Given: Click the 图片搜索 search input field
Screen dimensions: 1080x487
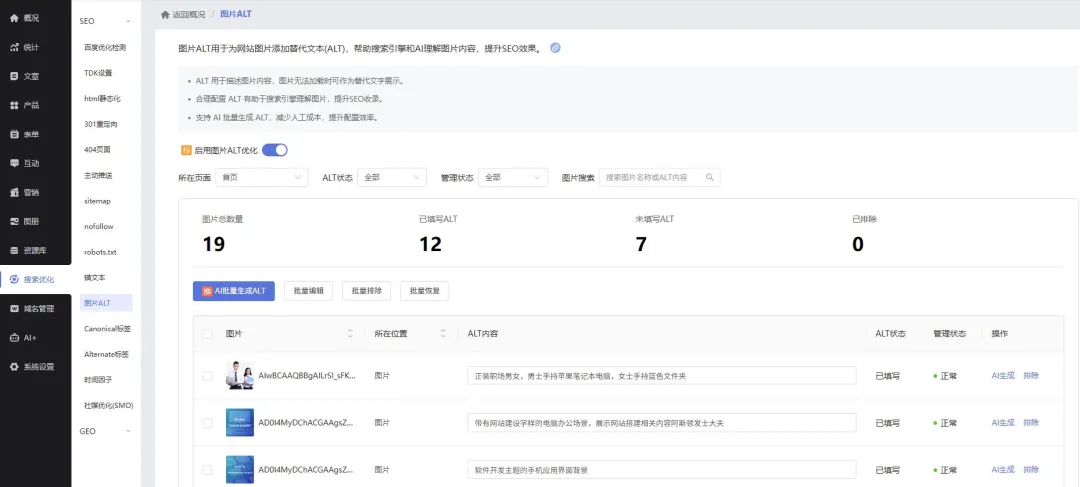Looking at the screenshot, I should pyautogui.click(x=660, y=178).
